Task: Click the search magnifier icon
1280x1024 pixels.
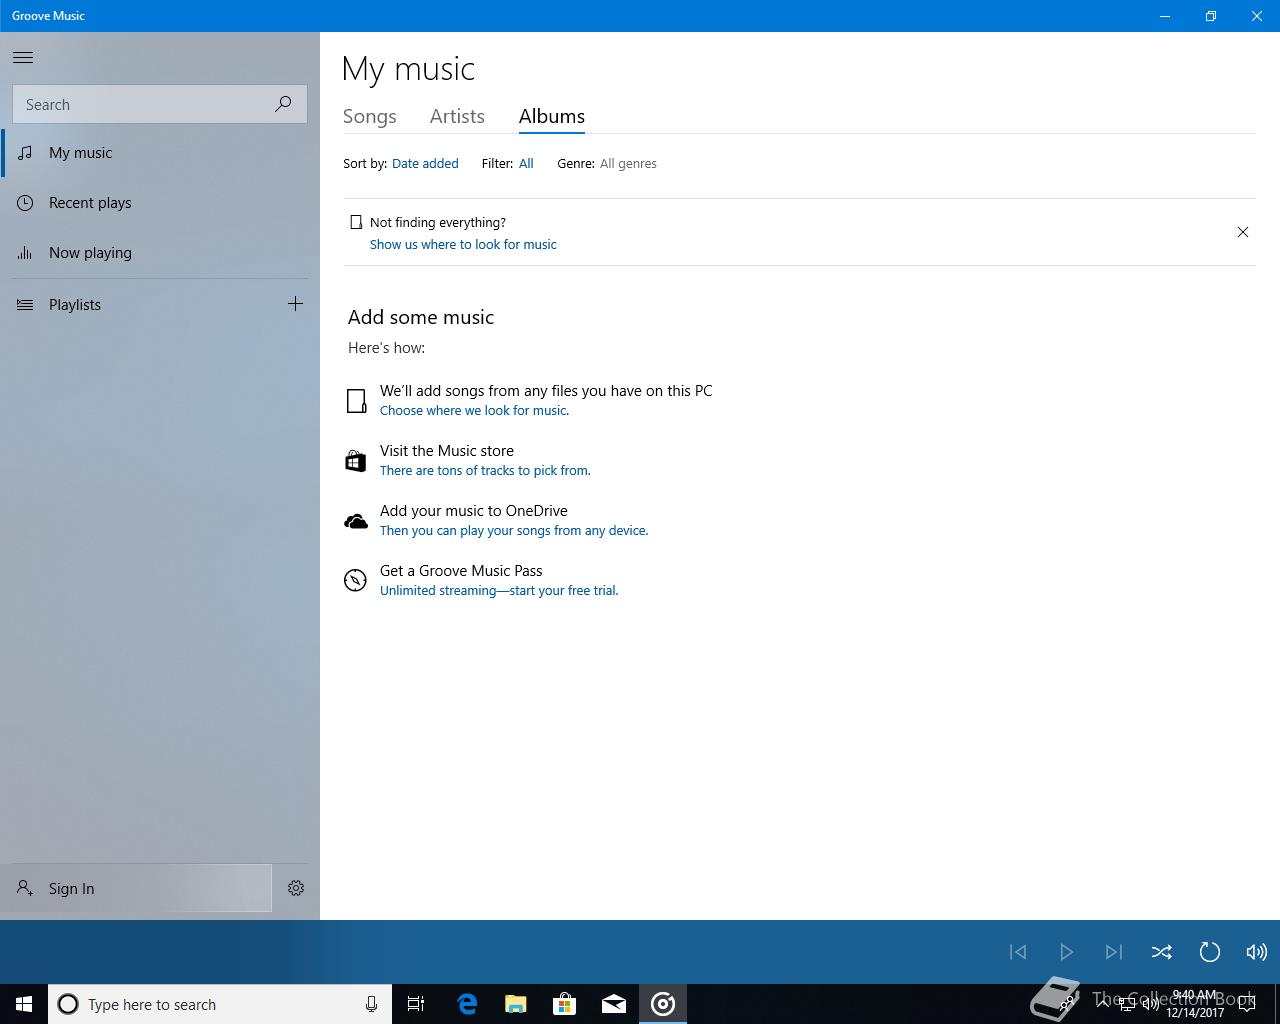Action: tap(284, 104)
